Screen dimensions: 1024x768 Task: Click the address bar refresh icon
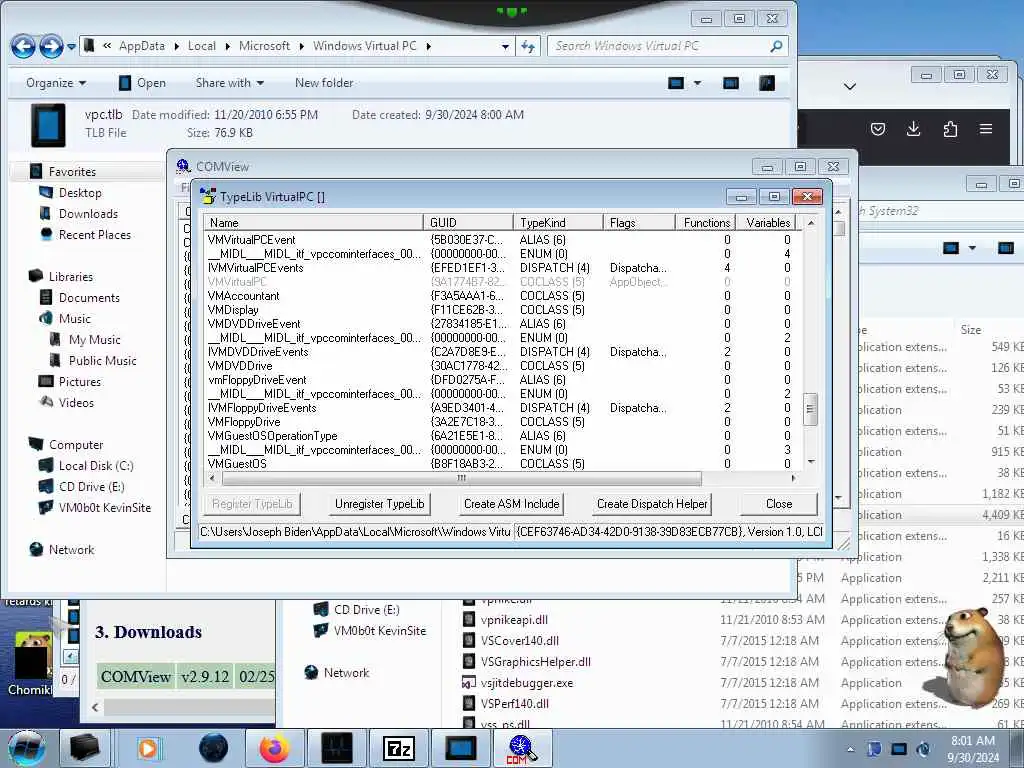click(528, 46)
